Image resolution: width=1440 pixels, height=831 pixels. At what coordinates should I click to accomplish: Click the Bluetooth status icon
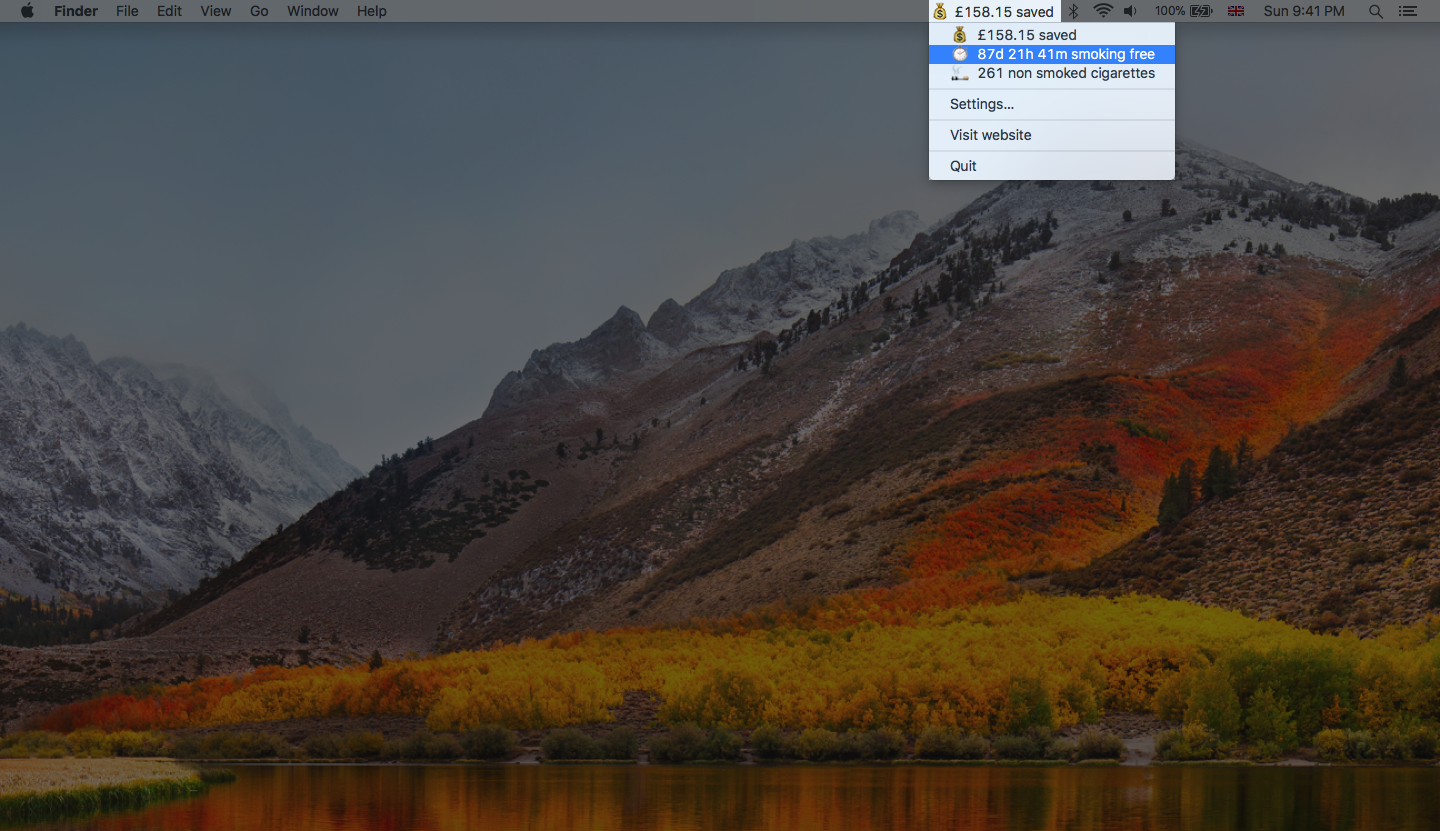[1074, 11]
